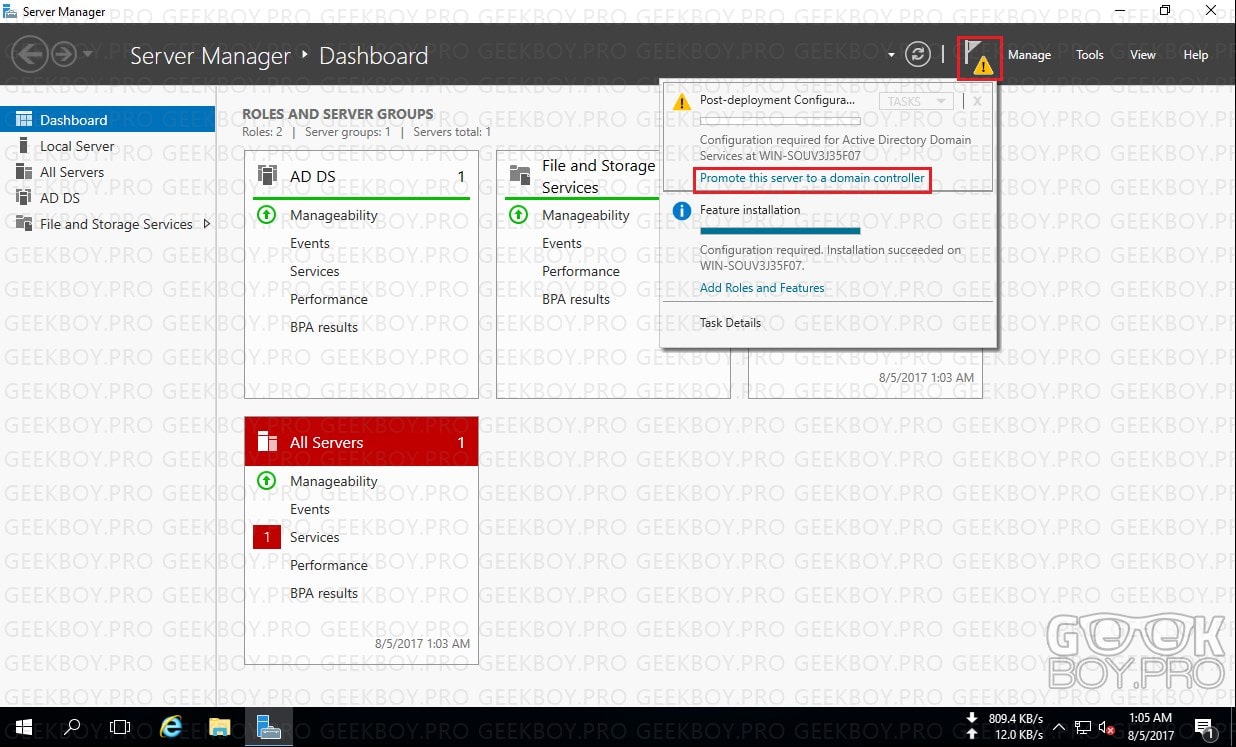Open the View menu

pos(1143,55)
